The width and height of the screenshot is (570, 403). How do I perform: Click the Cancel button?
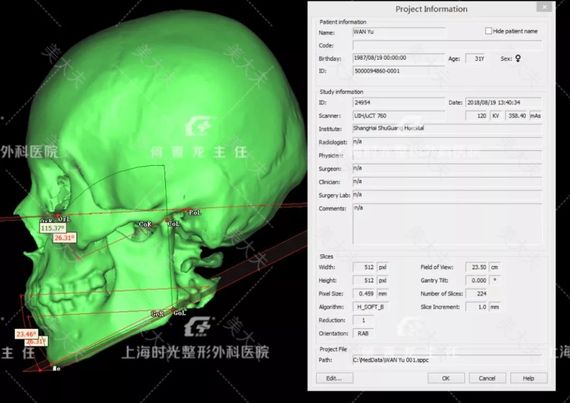pos(487,378)
